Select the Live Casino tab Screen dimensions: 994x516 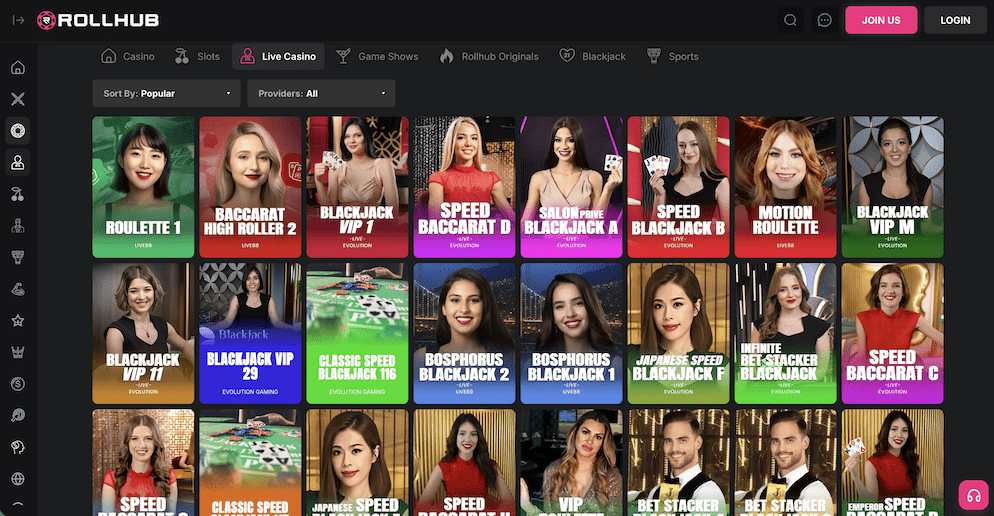coord(278,56)
